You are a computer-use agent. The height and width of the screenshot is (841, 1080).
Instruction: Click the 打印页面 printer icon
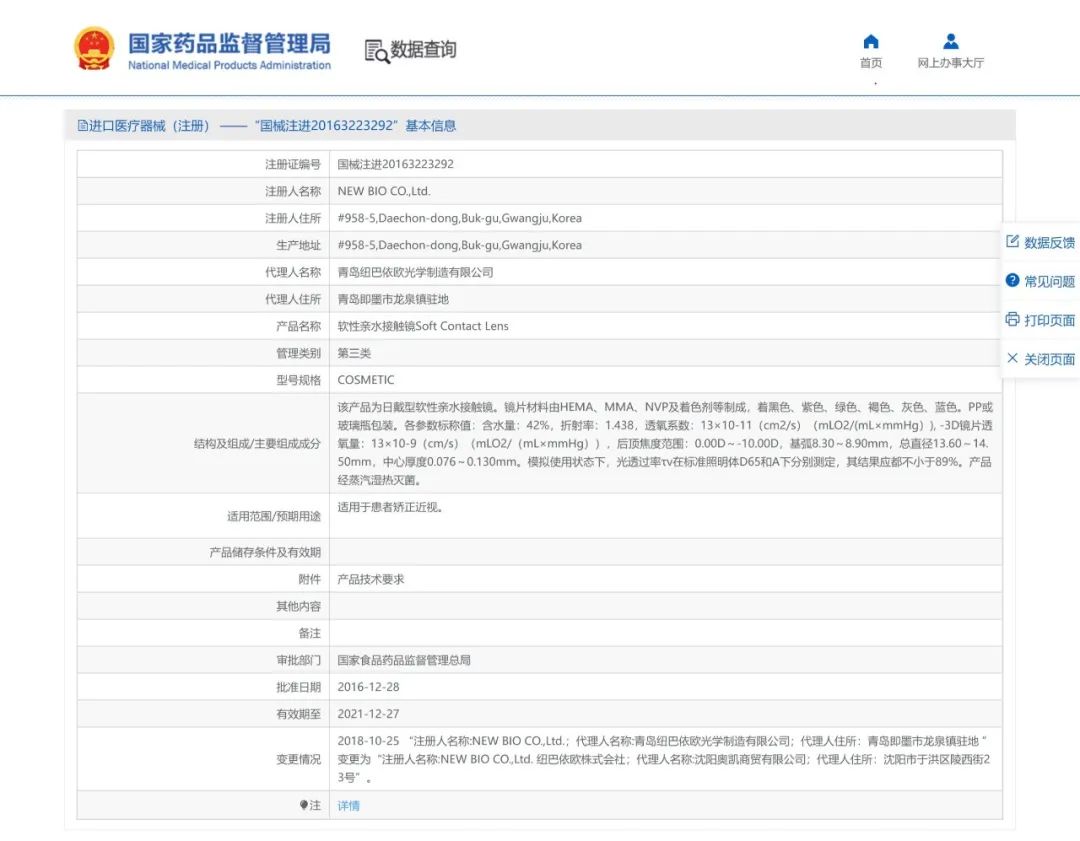[x=1012, y=319]
